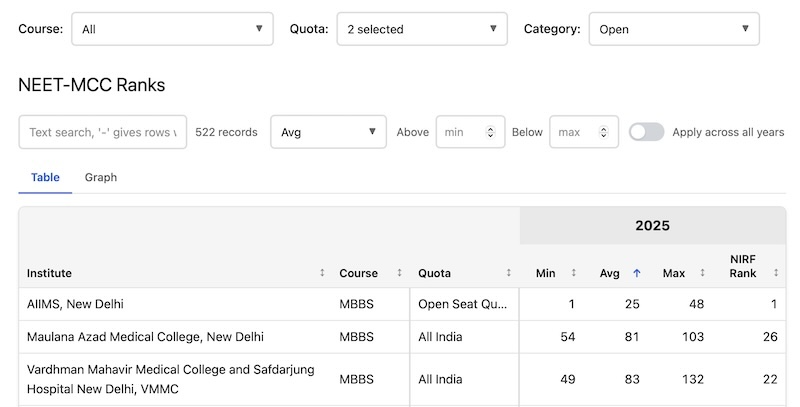Viewport: 800px width, 407px height.
Task: Click the Max value 132
Action: pos(693,379)
